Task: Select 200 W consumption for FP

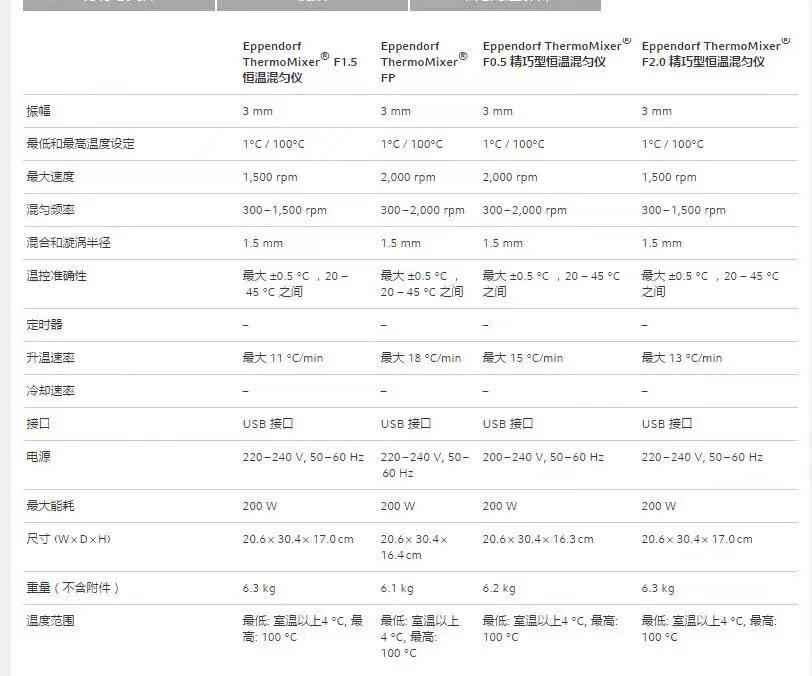Action: [x=398, y=506]
